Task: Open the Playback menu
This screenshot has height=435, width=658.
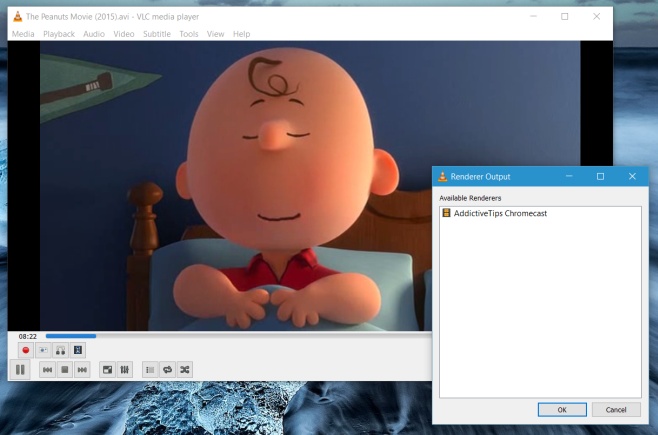Action: click(x=59, y=34)
